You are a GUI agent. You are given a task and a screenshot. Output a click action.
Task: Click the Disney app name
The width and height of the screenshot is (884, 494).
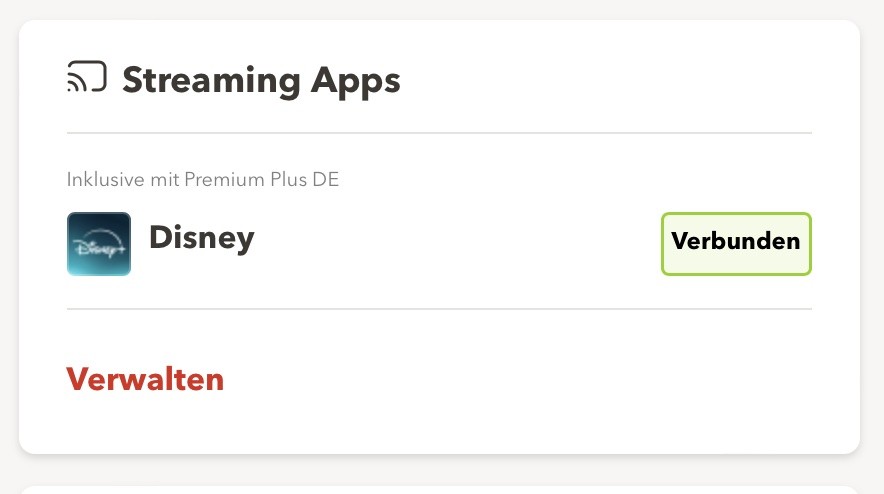(x=201, y=238)
